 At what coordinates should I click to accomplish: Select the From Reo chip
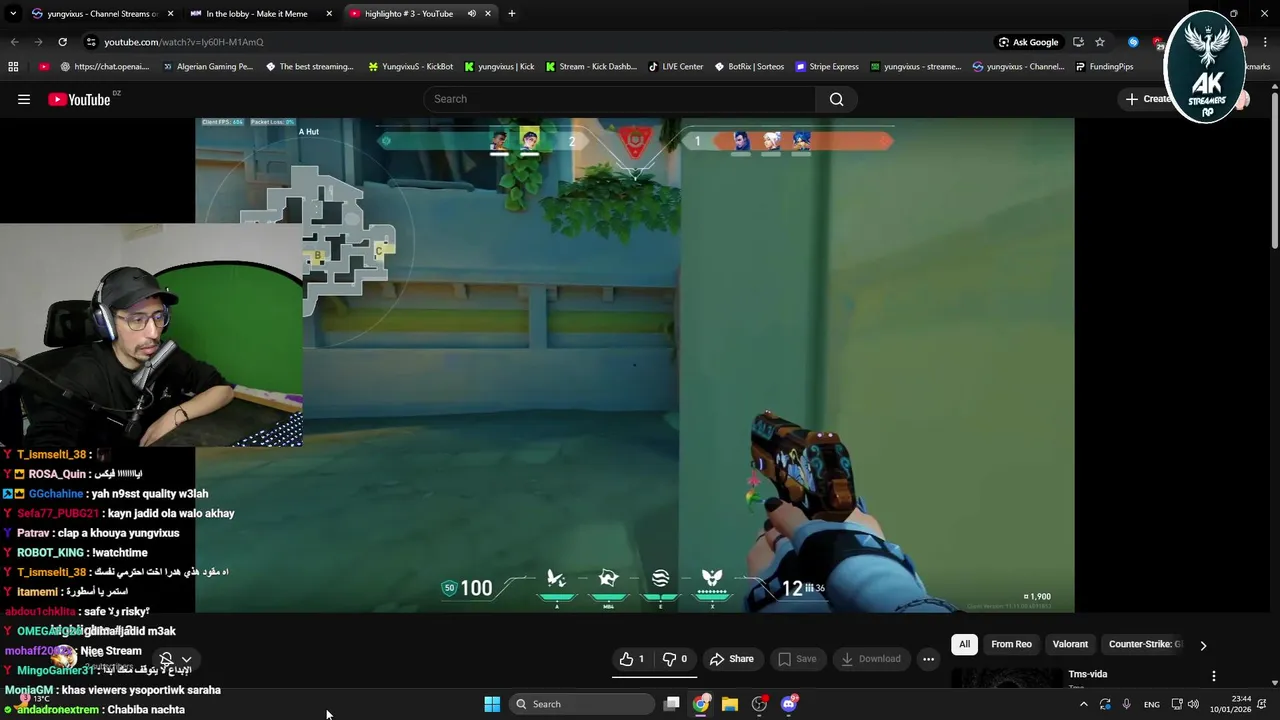[1011, 644]
